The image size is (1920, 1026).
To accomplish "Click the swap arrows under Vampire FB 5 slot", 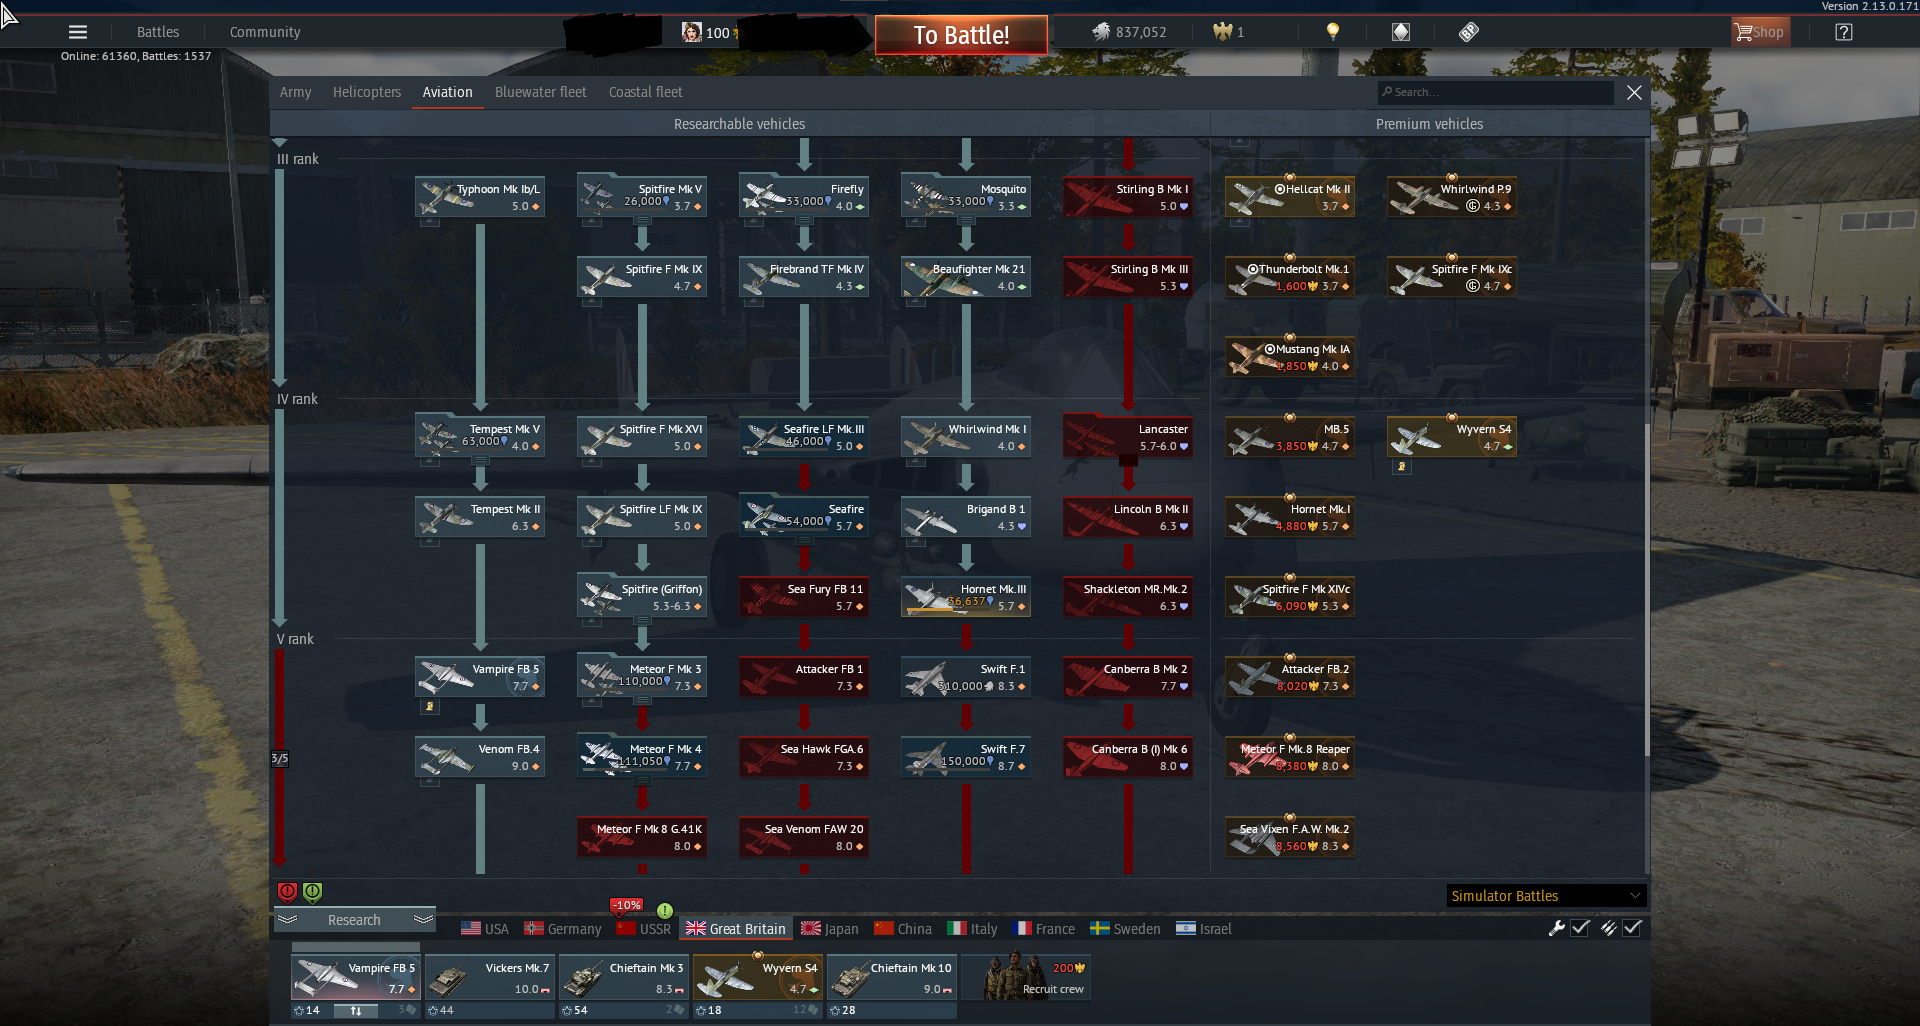I will coord(355,1011).
